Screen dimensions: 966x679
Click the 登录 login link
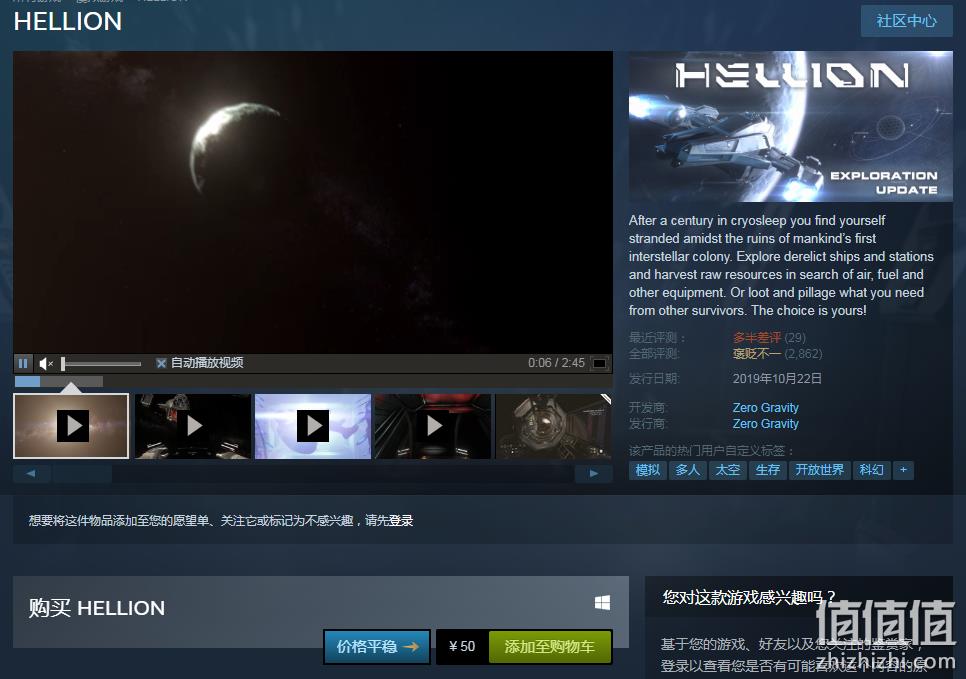click(x=401, y=521)
